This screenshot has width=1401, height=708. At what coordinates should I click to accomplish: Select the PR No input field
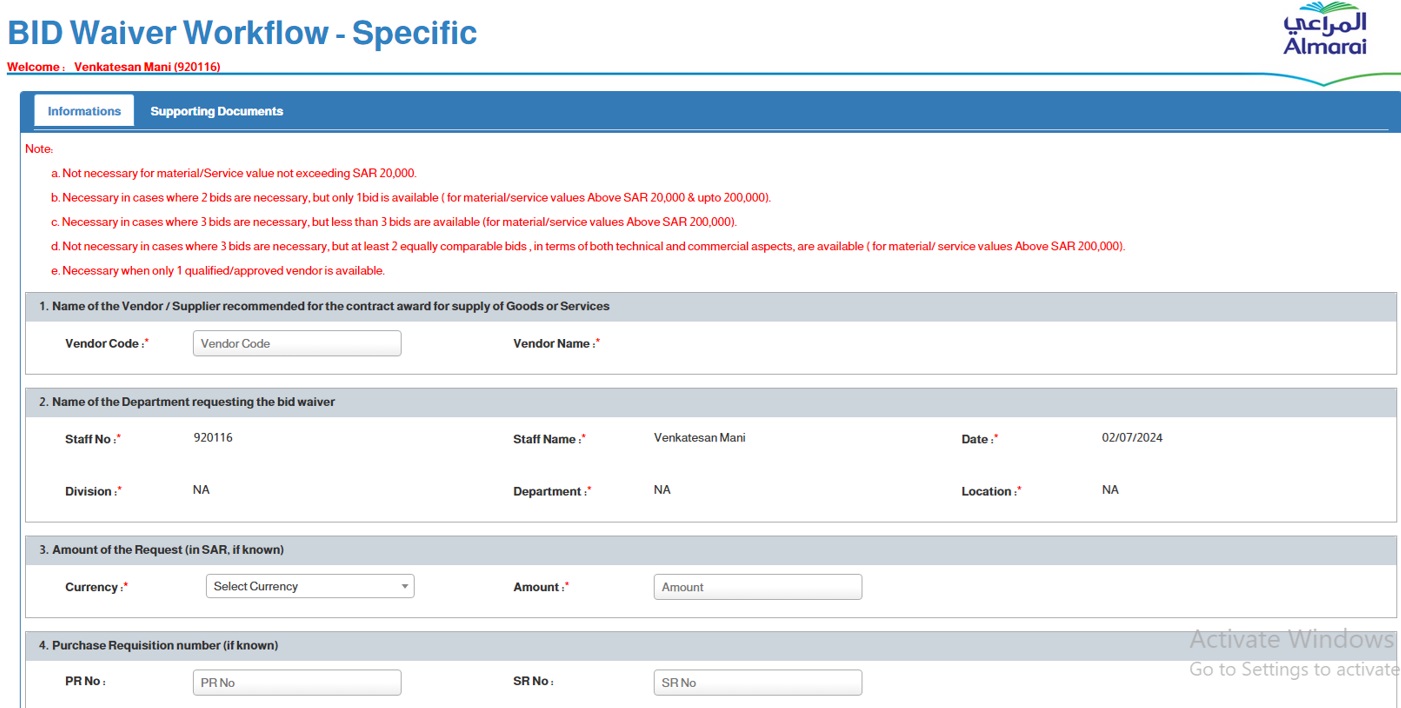pyautogui.click(x=296, y=682)
